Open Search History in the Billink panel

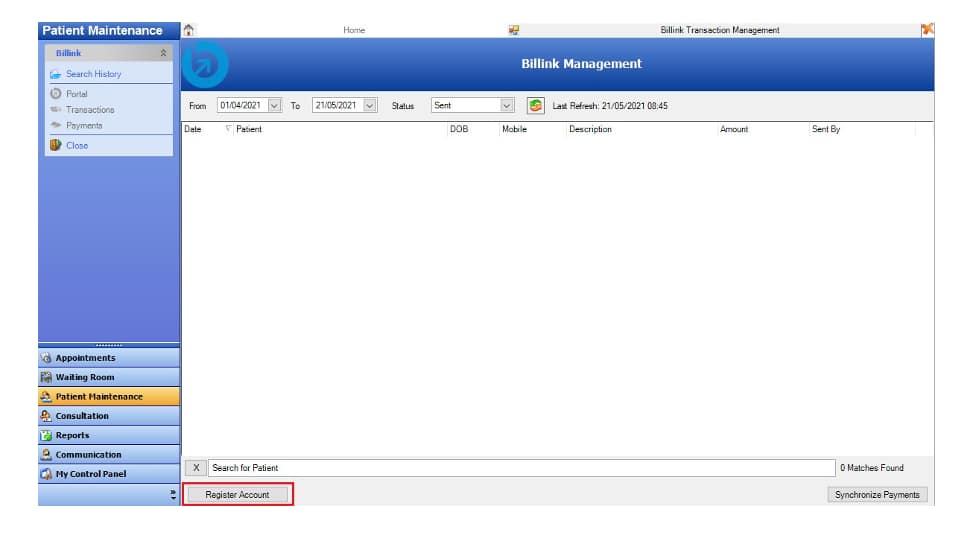coord(93,74)
